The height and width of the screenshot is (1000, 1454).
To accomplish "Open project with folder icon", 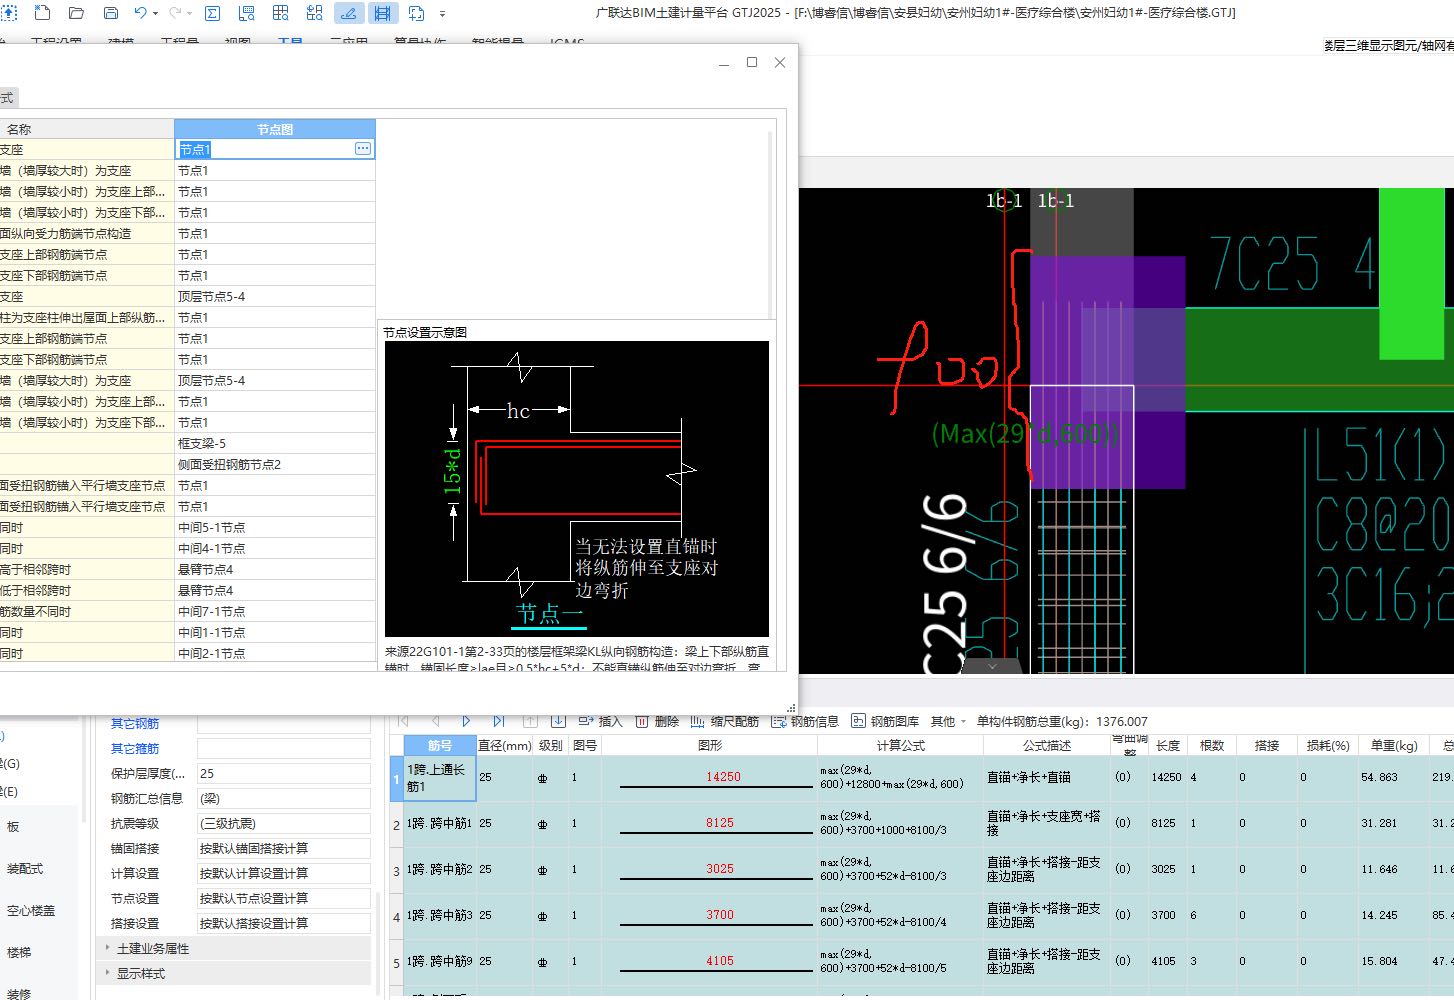I will [76, 13].
